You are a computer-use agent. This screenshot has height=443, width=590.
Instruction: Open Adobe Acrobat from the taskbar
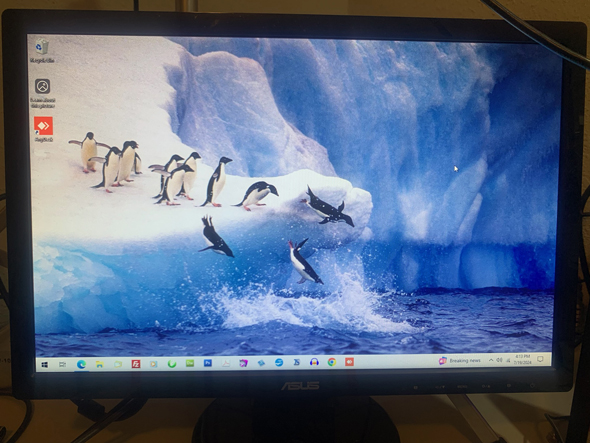point(226,363)
